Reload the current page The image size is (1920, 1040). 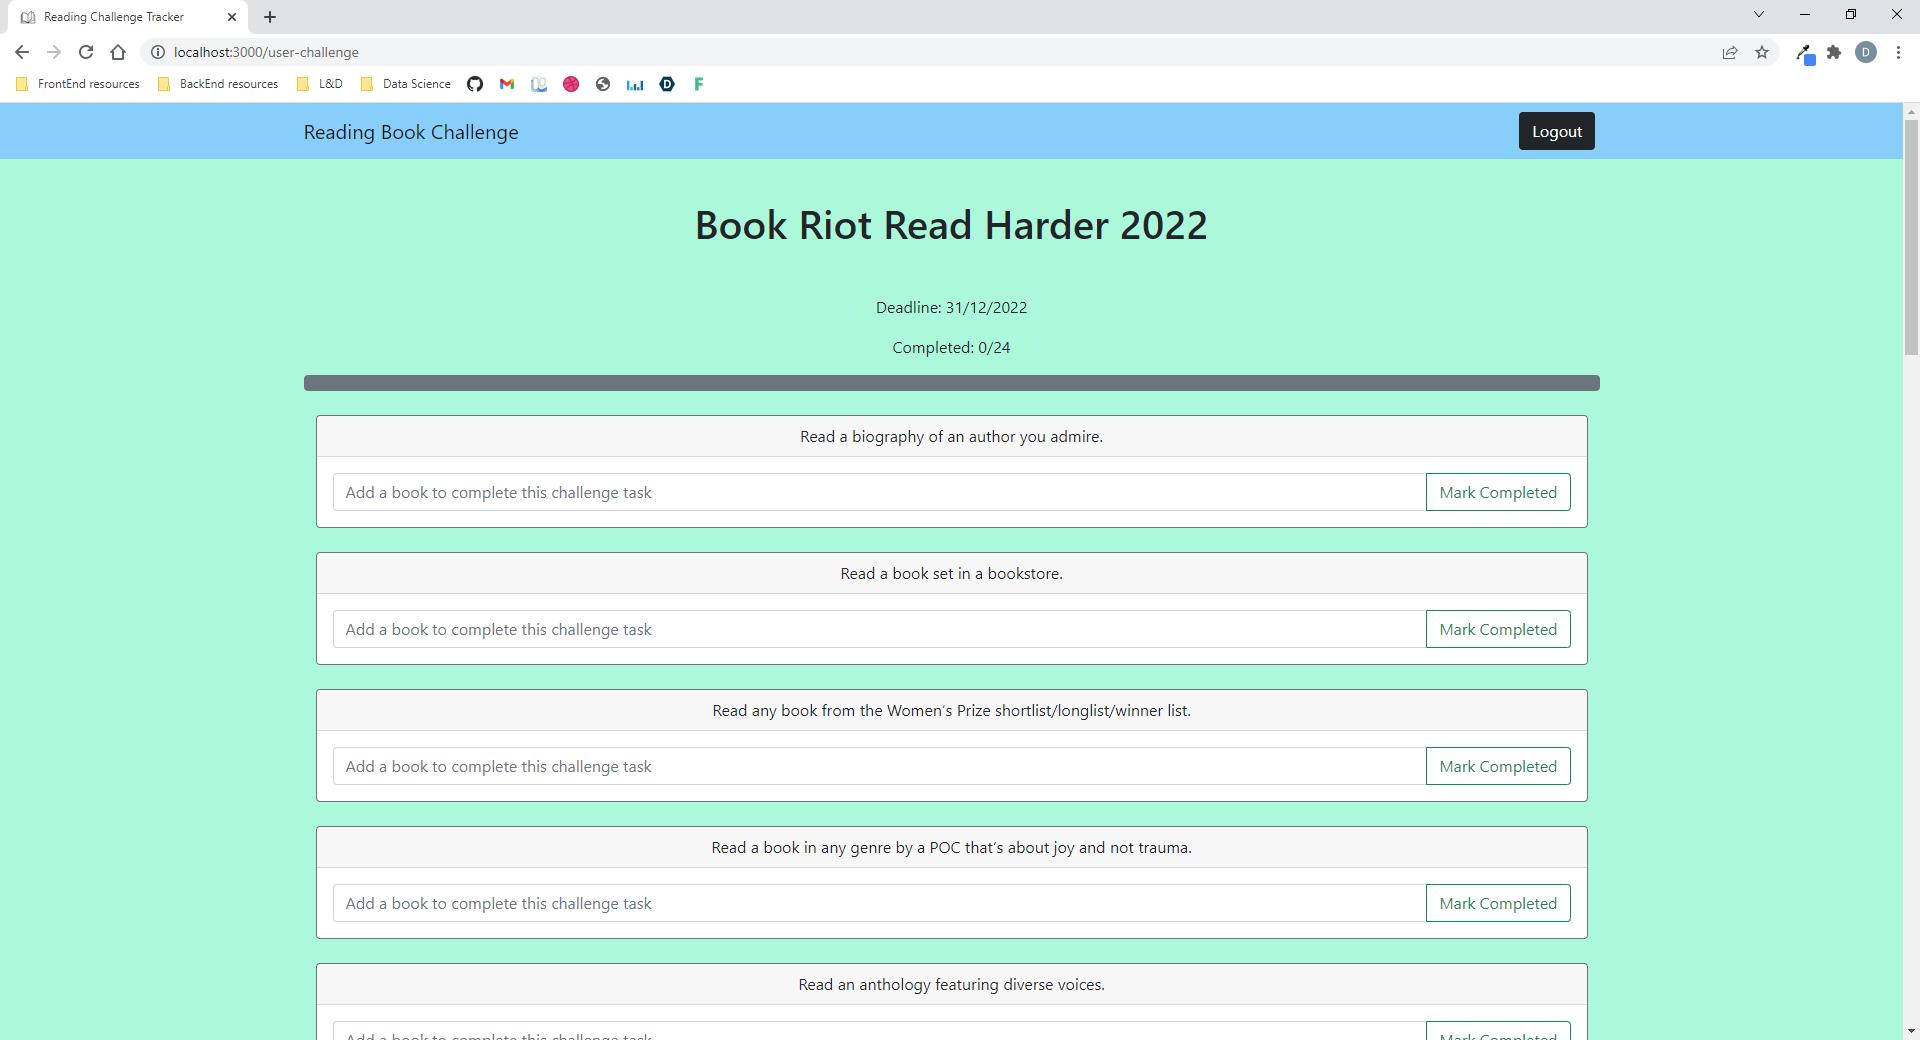click(86, 52)
